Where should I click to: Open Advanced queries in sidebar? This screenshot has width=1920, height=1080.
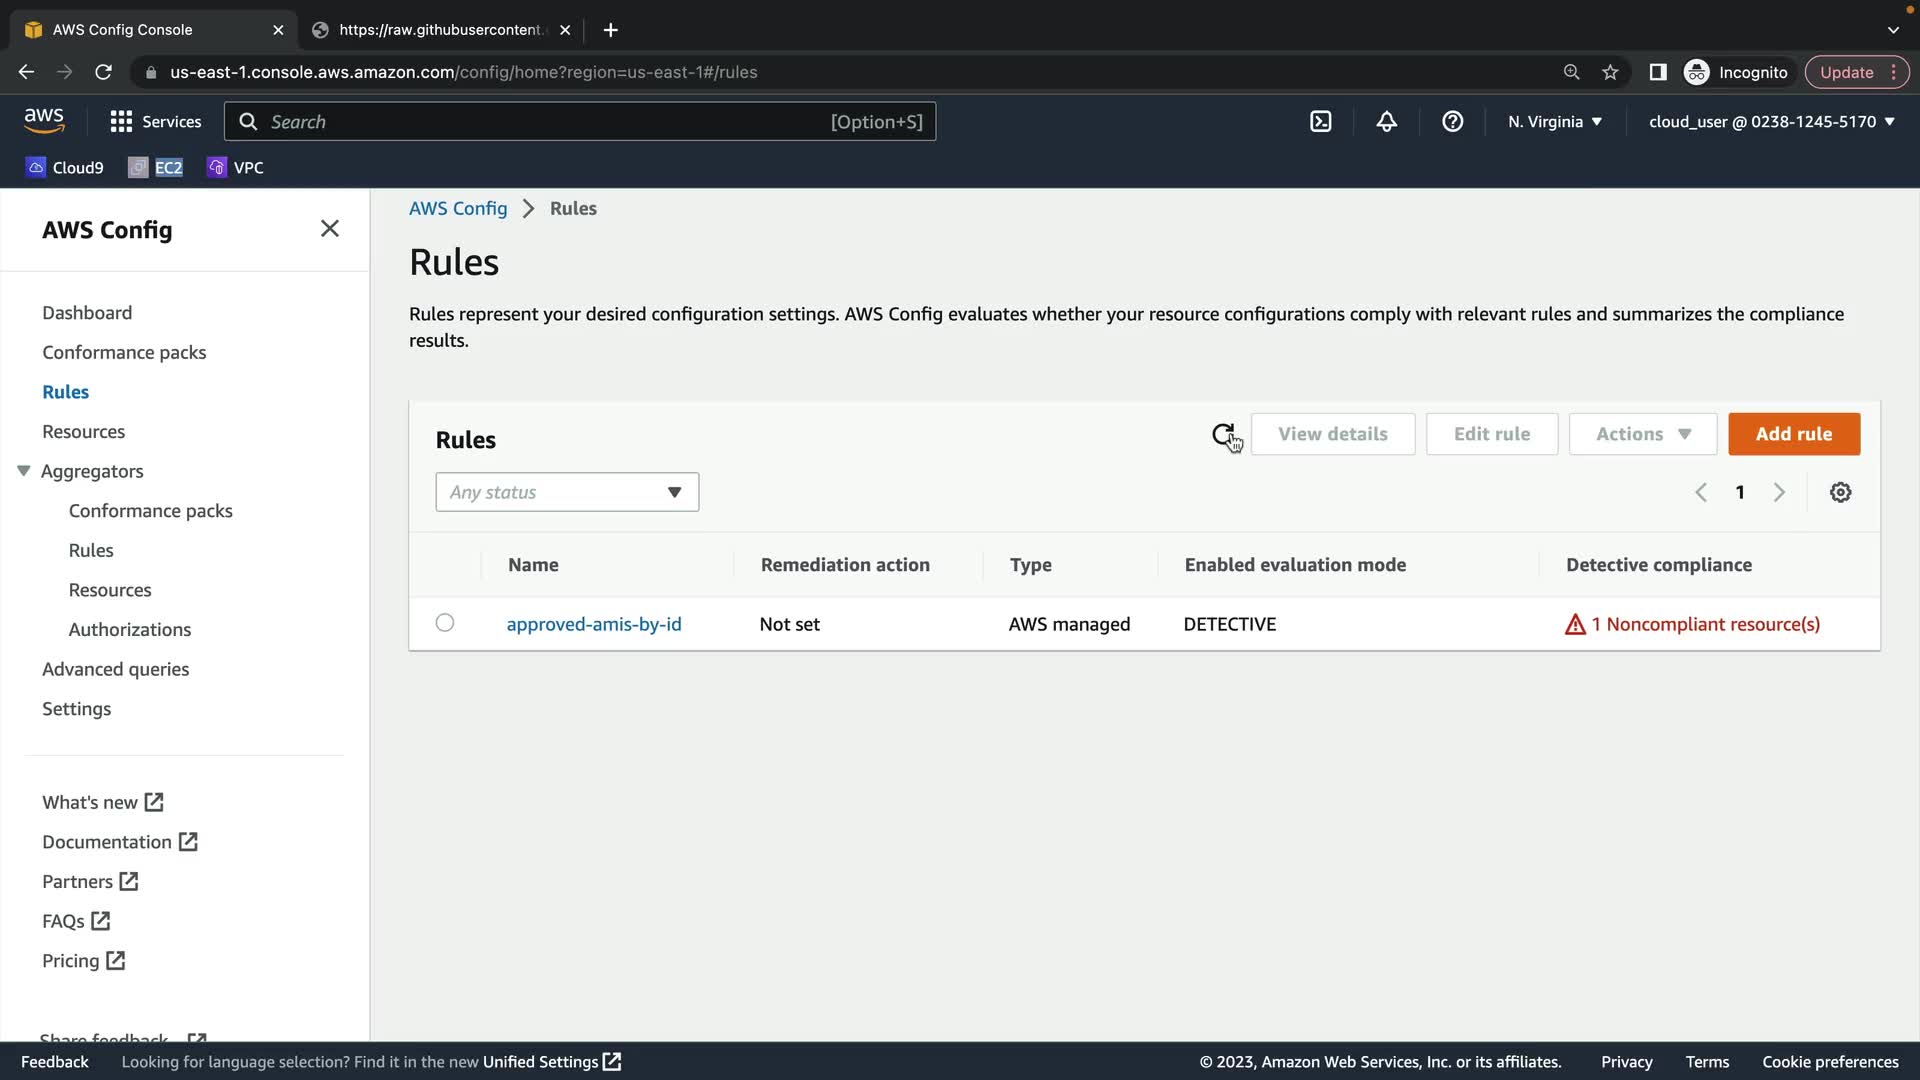[115, 669]
